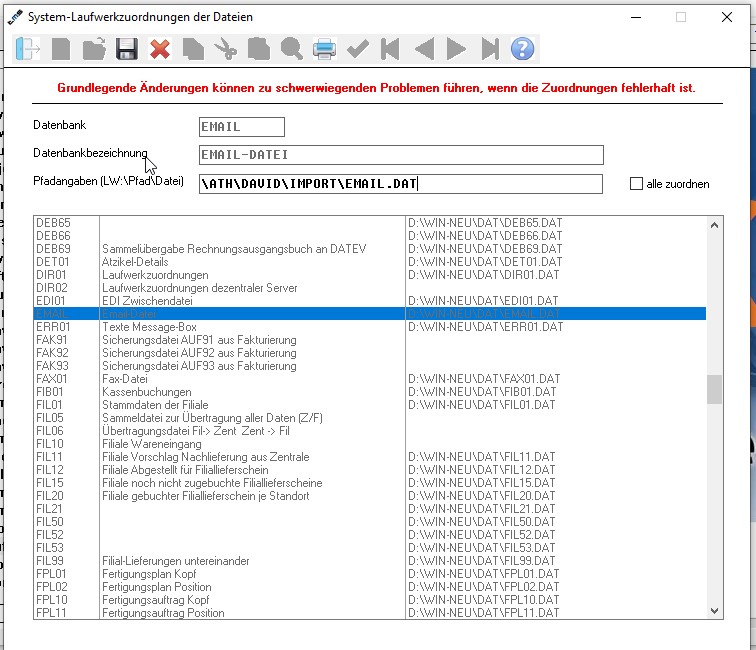Select the DEB65 row

[370, 223]
